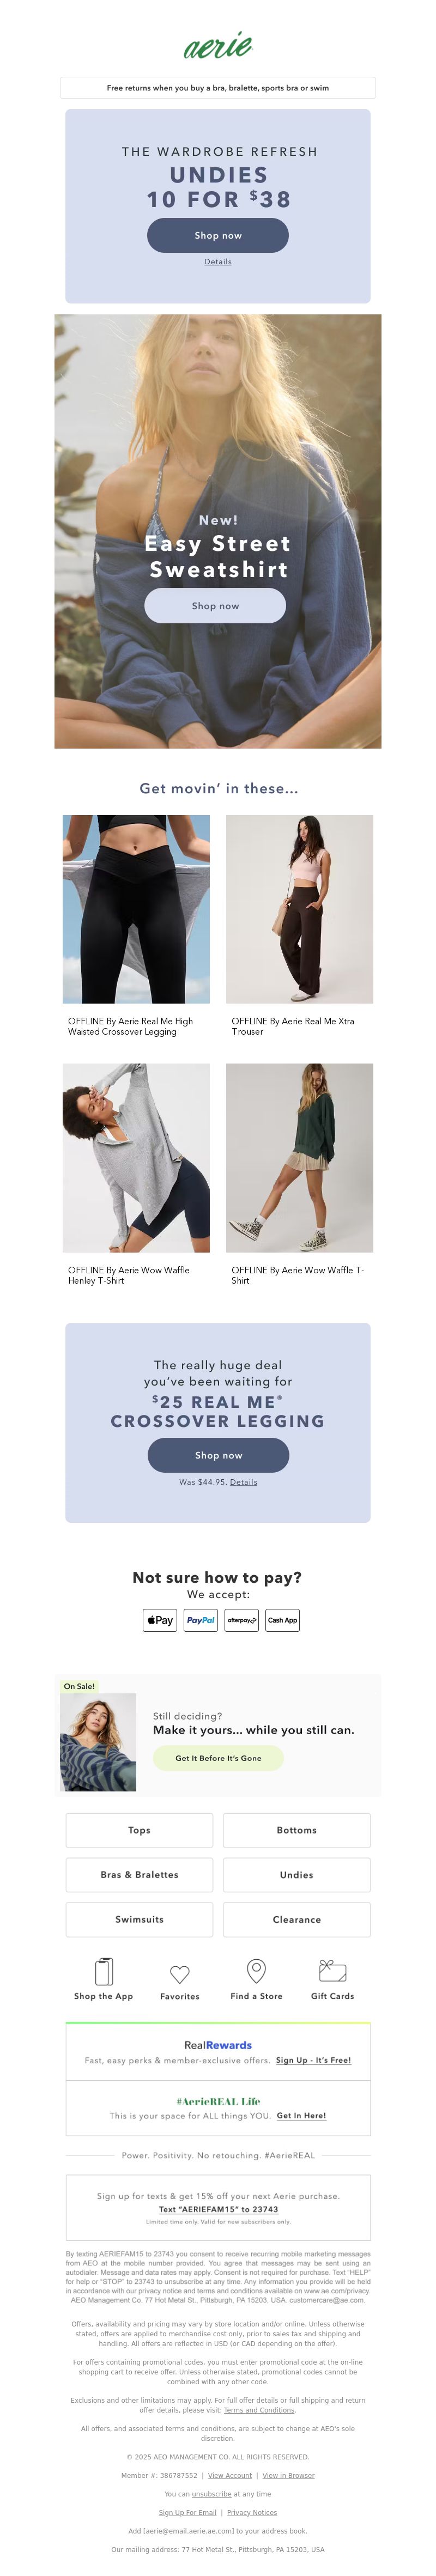Open the Swimsuits category
This screenshot has width=436, height=2576.
(139, 1919)
